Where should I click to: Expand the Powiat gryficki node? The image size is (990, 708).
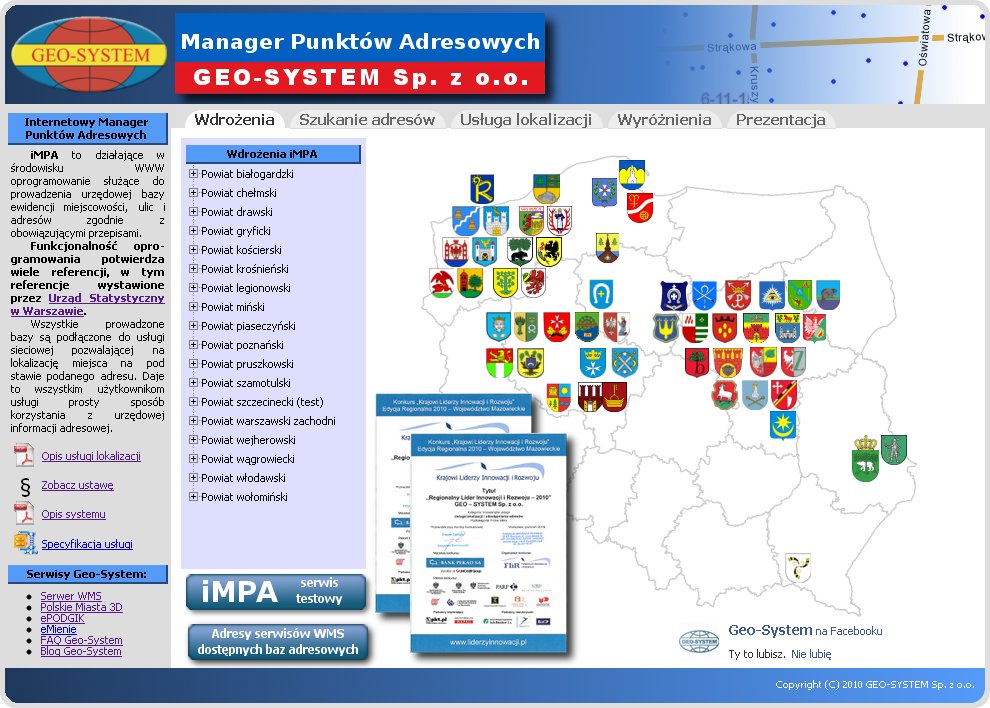coord(194,231)
